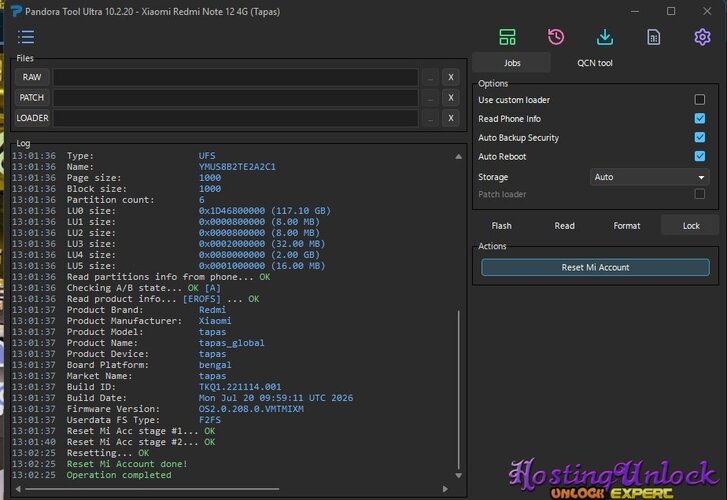Viewport: 727px width, 500px height.
Task: Clear the LOADER file field with X
Action: point(451,118)
